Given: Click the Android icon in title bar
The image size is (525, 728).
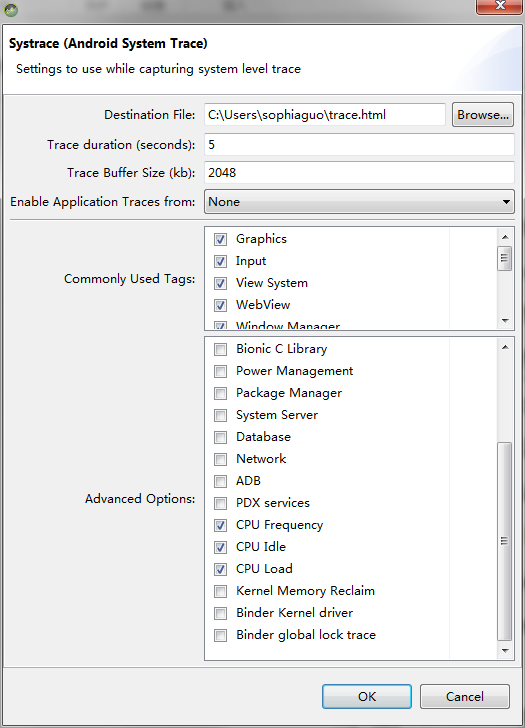Looking at the screenshot, I should [11, 9].
